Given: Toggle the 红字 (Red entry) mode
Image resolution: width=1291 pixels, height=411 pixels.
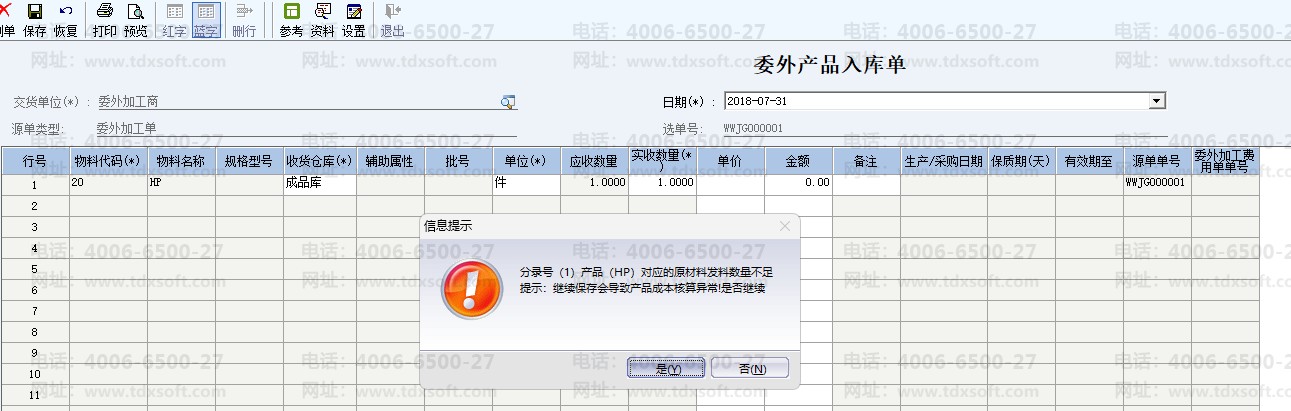Looking at the screenshot, I should click(x=175, y=20).
